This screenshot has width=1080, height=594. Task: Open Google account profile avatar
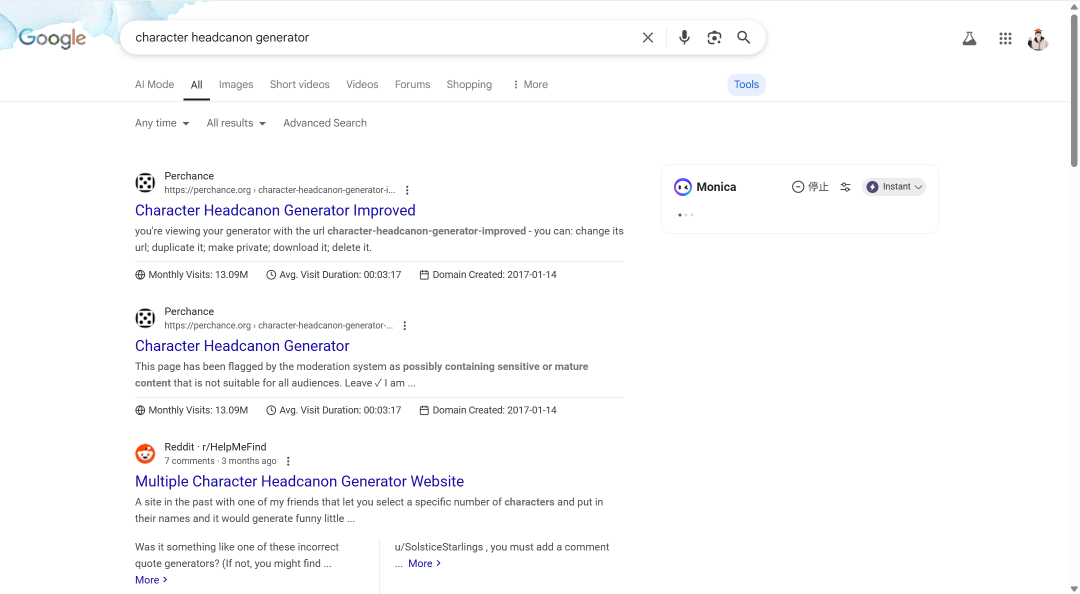pos(1038,39)
